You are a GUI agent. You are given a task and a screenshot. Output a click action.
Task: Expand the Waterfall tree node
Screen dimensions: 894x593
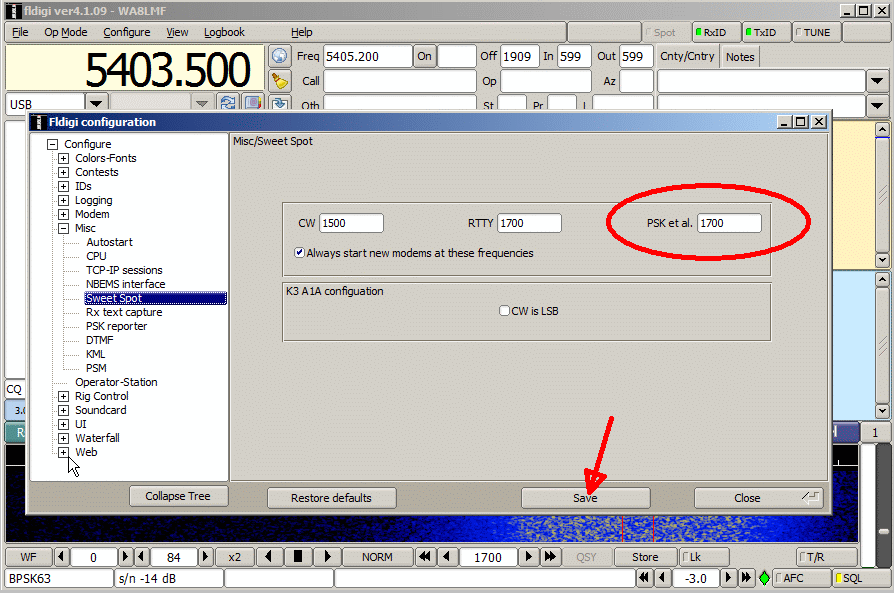click(63, 438)
